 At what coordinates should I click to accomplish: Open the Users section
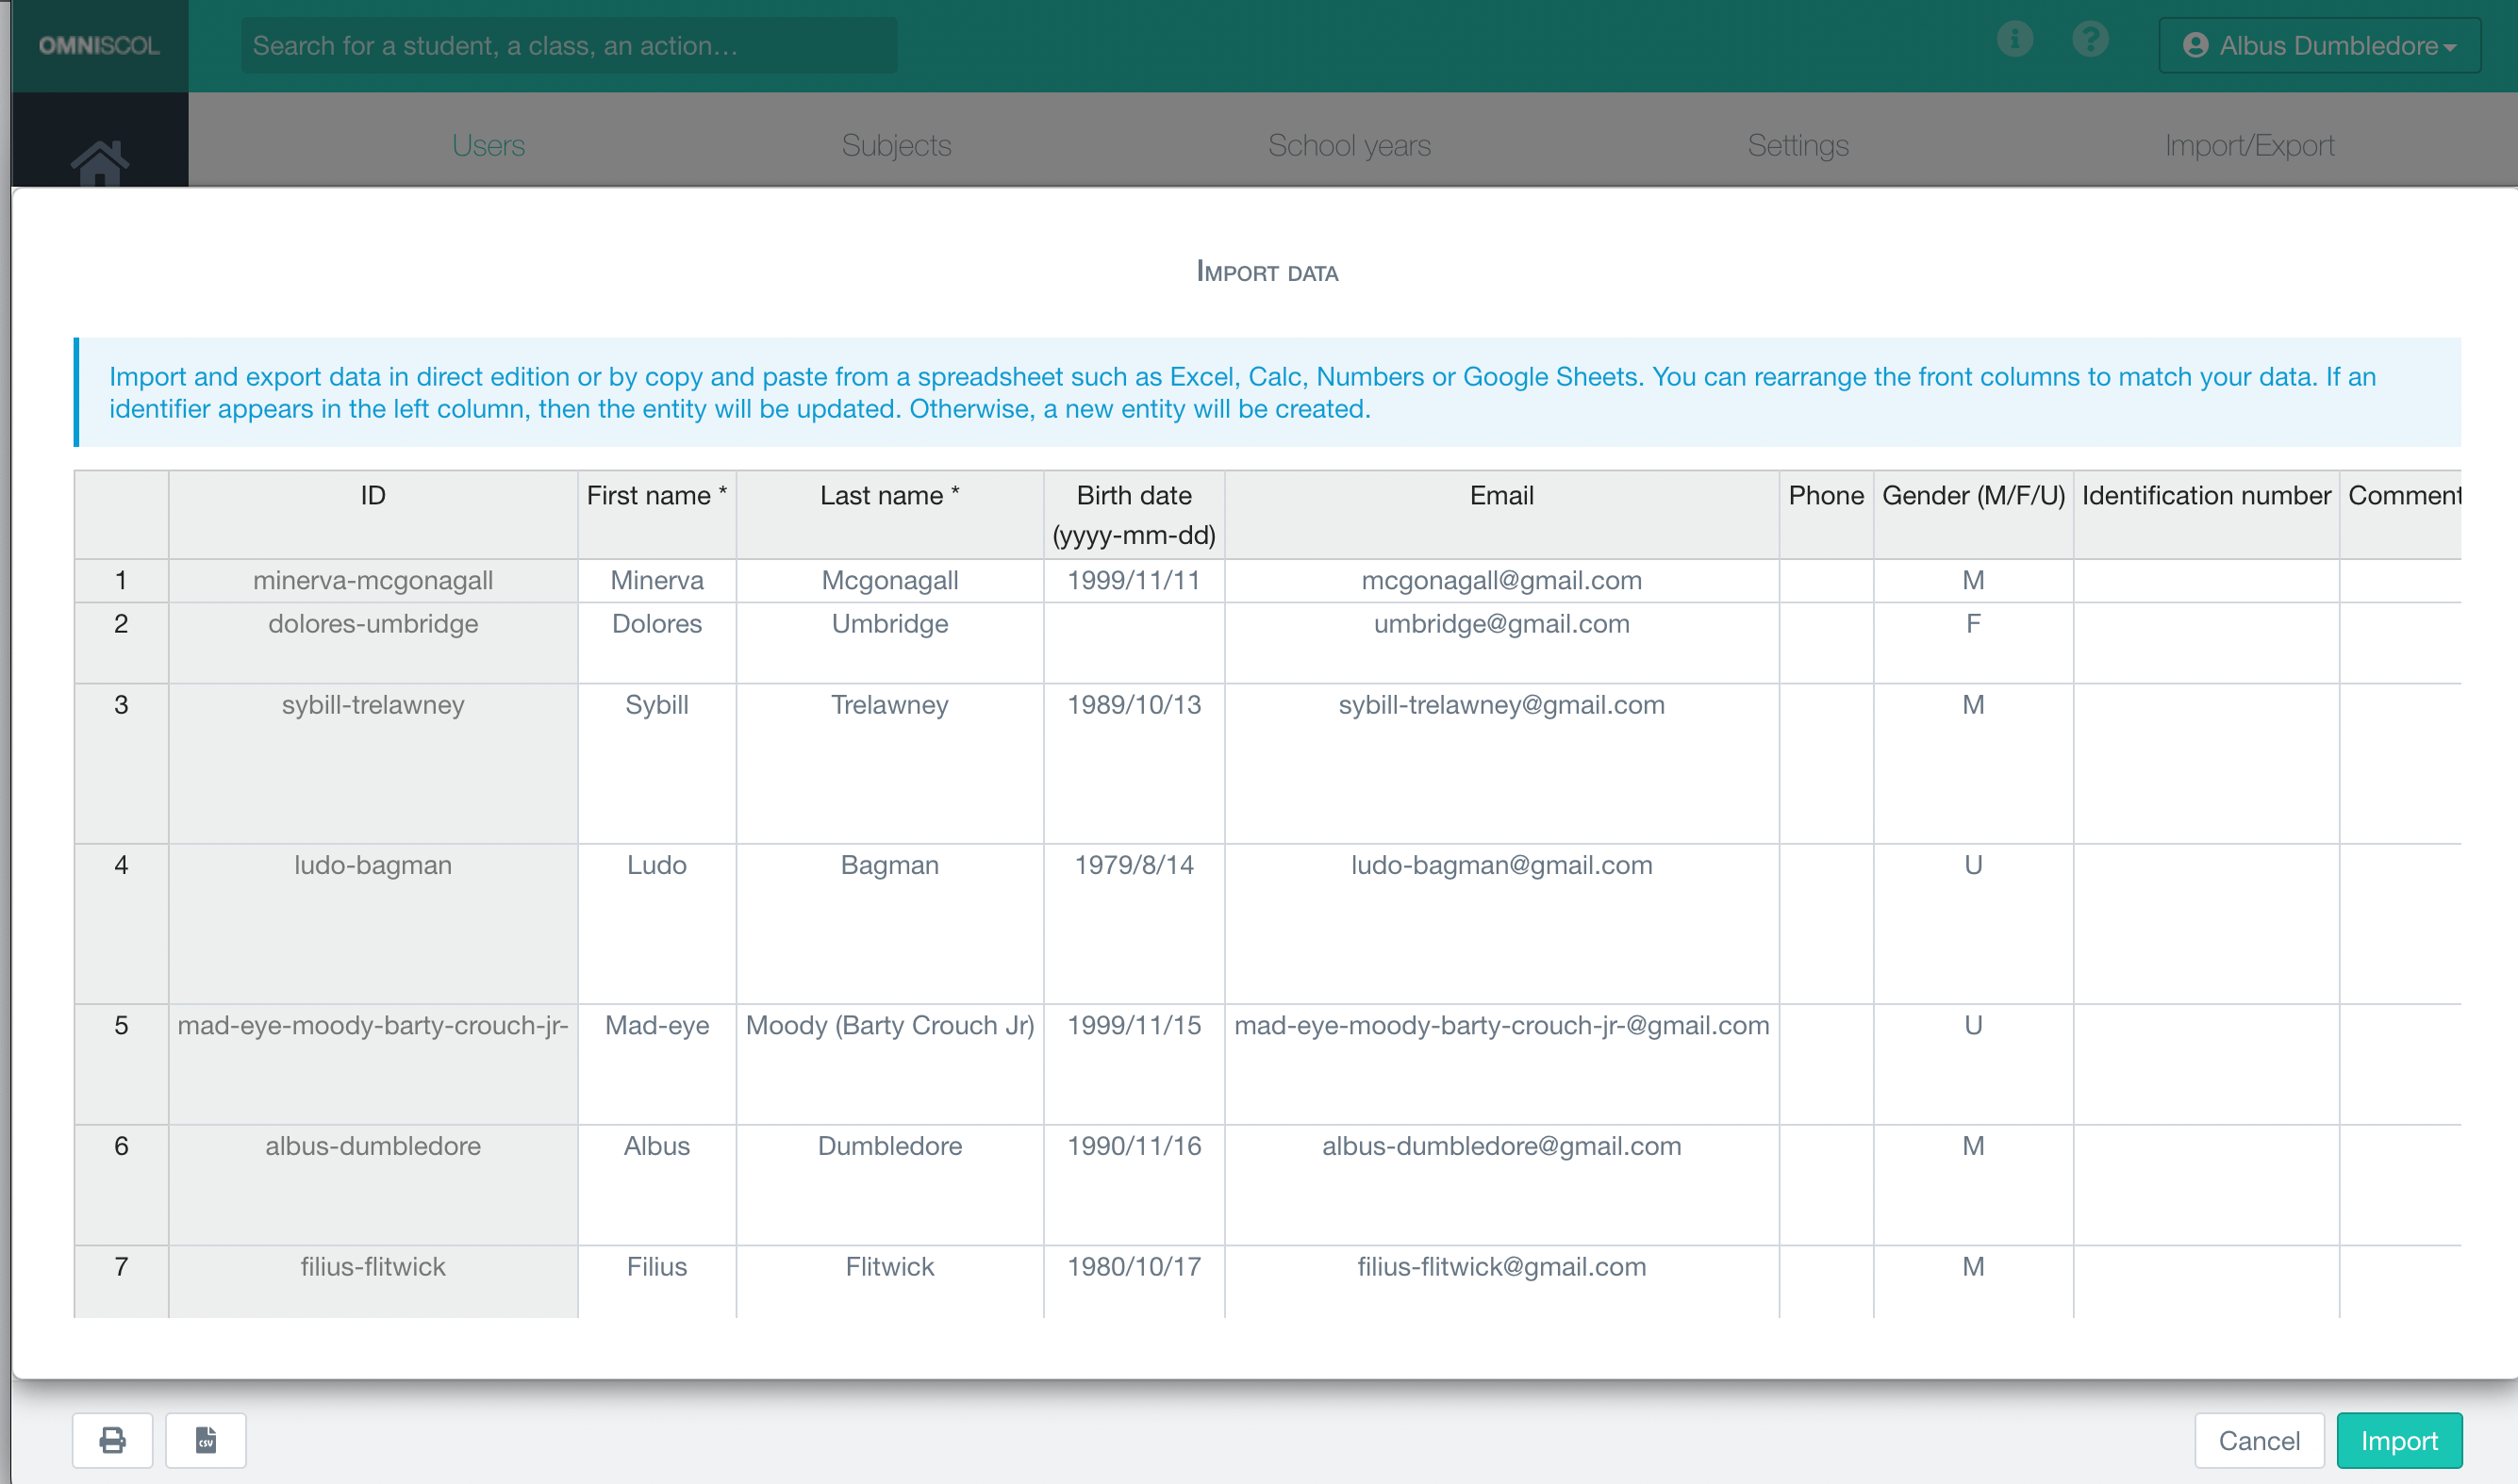488,145
